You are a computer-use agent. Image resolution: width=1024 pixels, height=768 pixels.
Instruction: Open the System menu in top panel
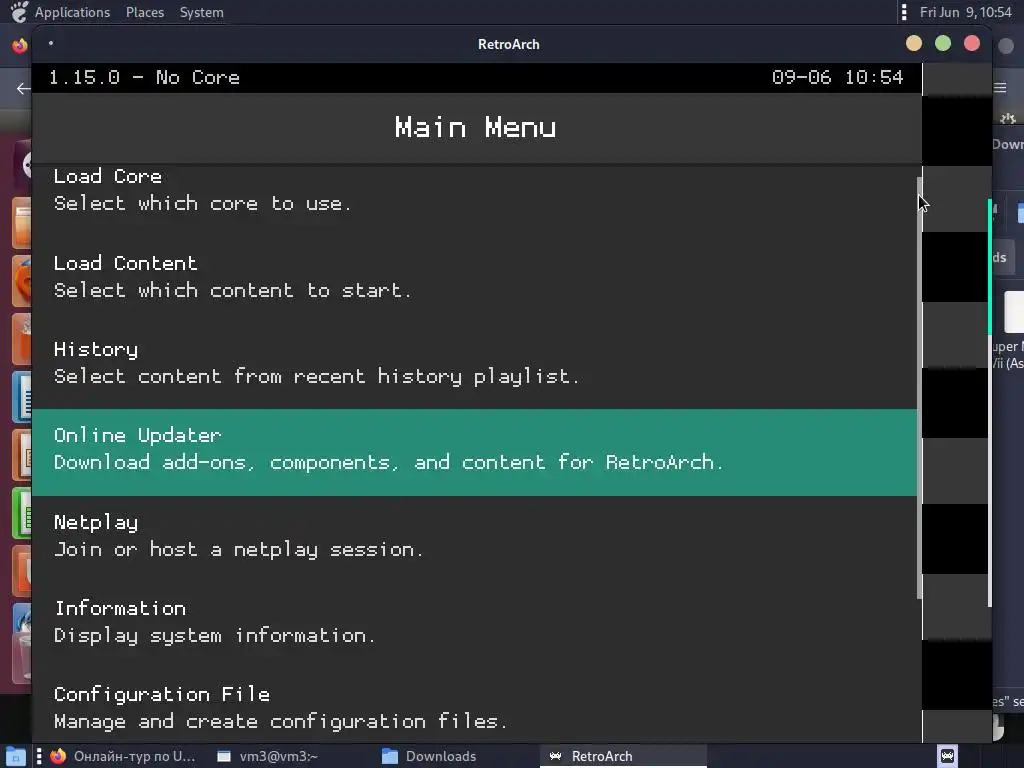click(x=202, y=12)
